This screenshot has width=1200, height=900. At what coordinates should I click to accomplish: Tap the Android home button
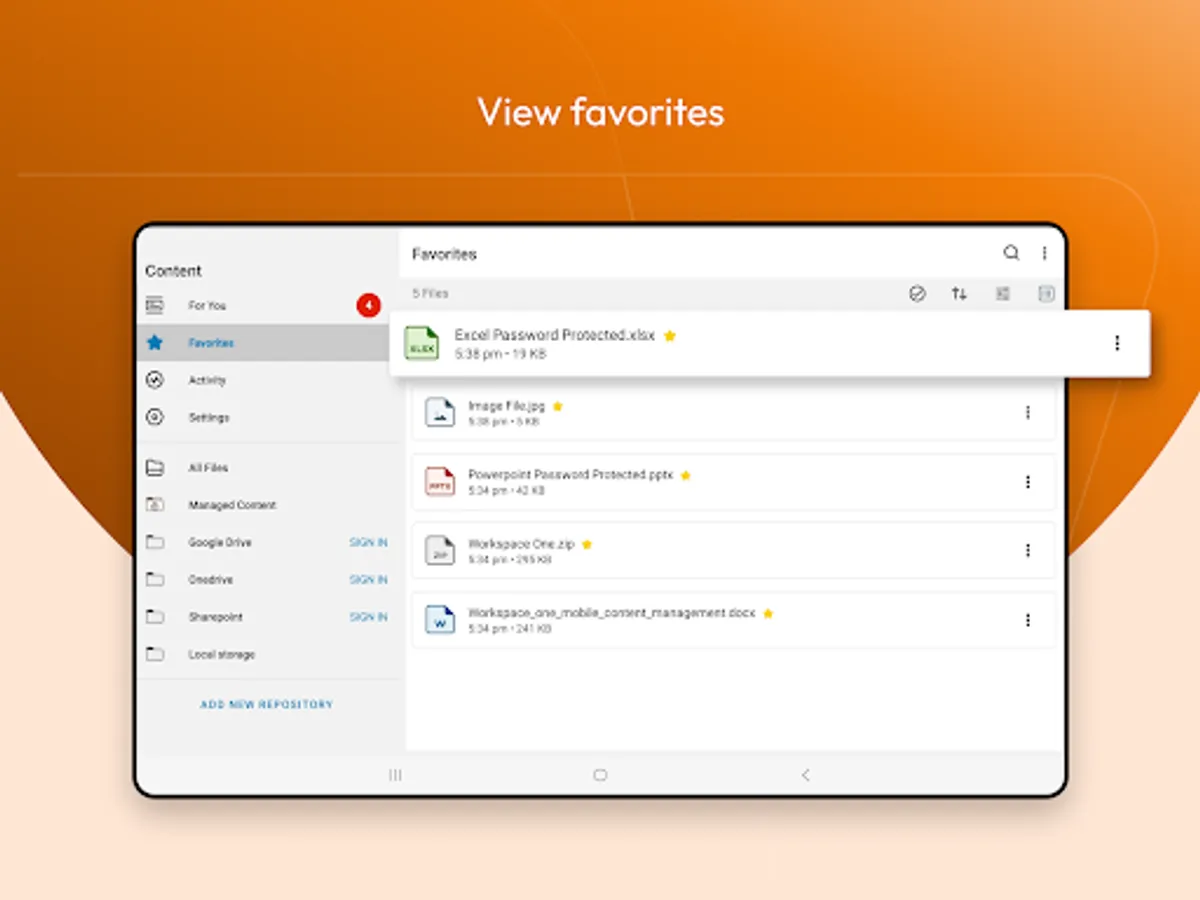(600, 774)
